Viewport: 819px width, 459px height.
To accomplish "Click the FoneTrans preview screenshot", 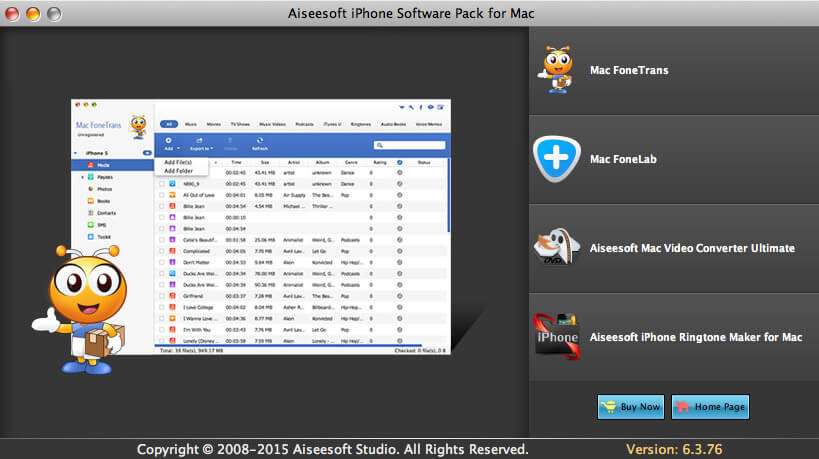I will click(x=261, y=227).
